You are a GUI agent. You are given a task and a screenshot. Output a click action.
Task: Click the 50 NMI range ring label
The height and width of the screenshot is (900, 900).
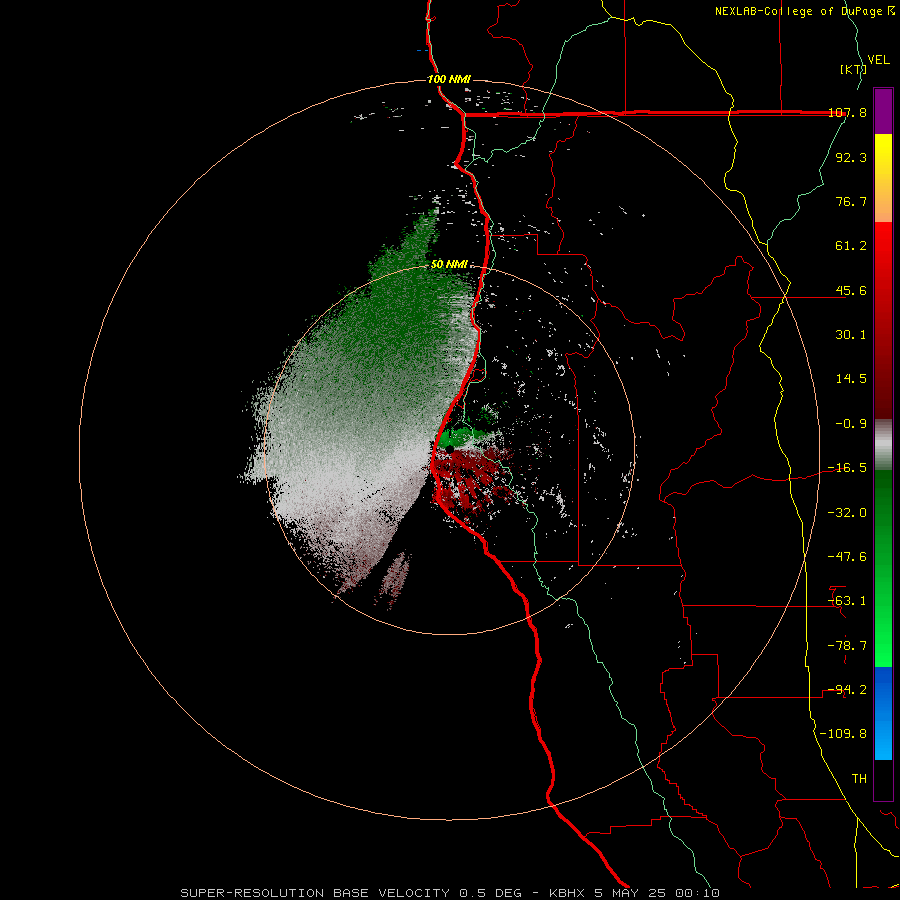point(449,264)
